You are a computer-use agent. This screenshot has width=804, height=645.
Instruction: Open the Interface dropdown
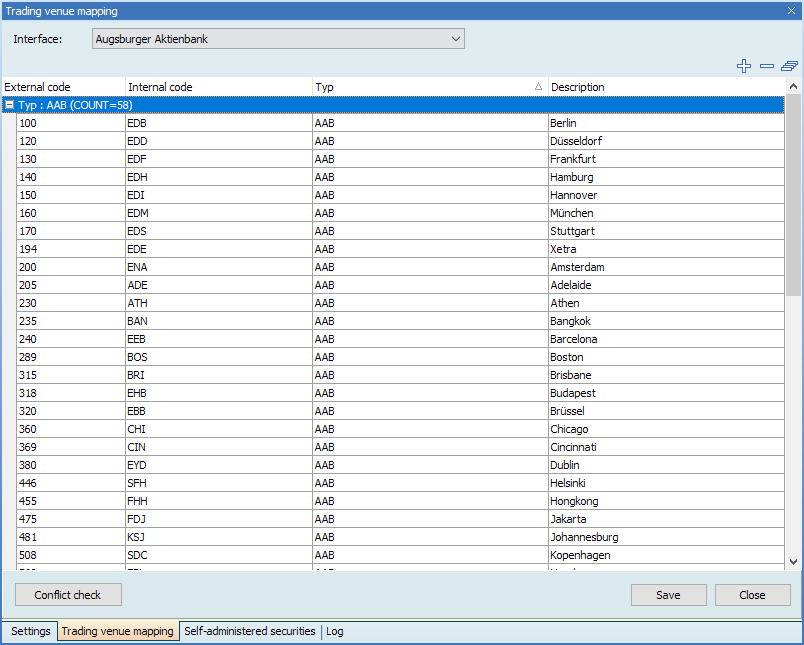456,39
